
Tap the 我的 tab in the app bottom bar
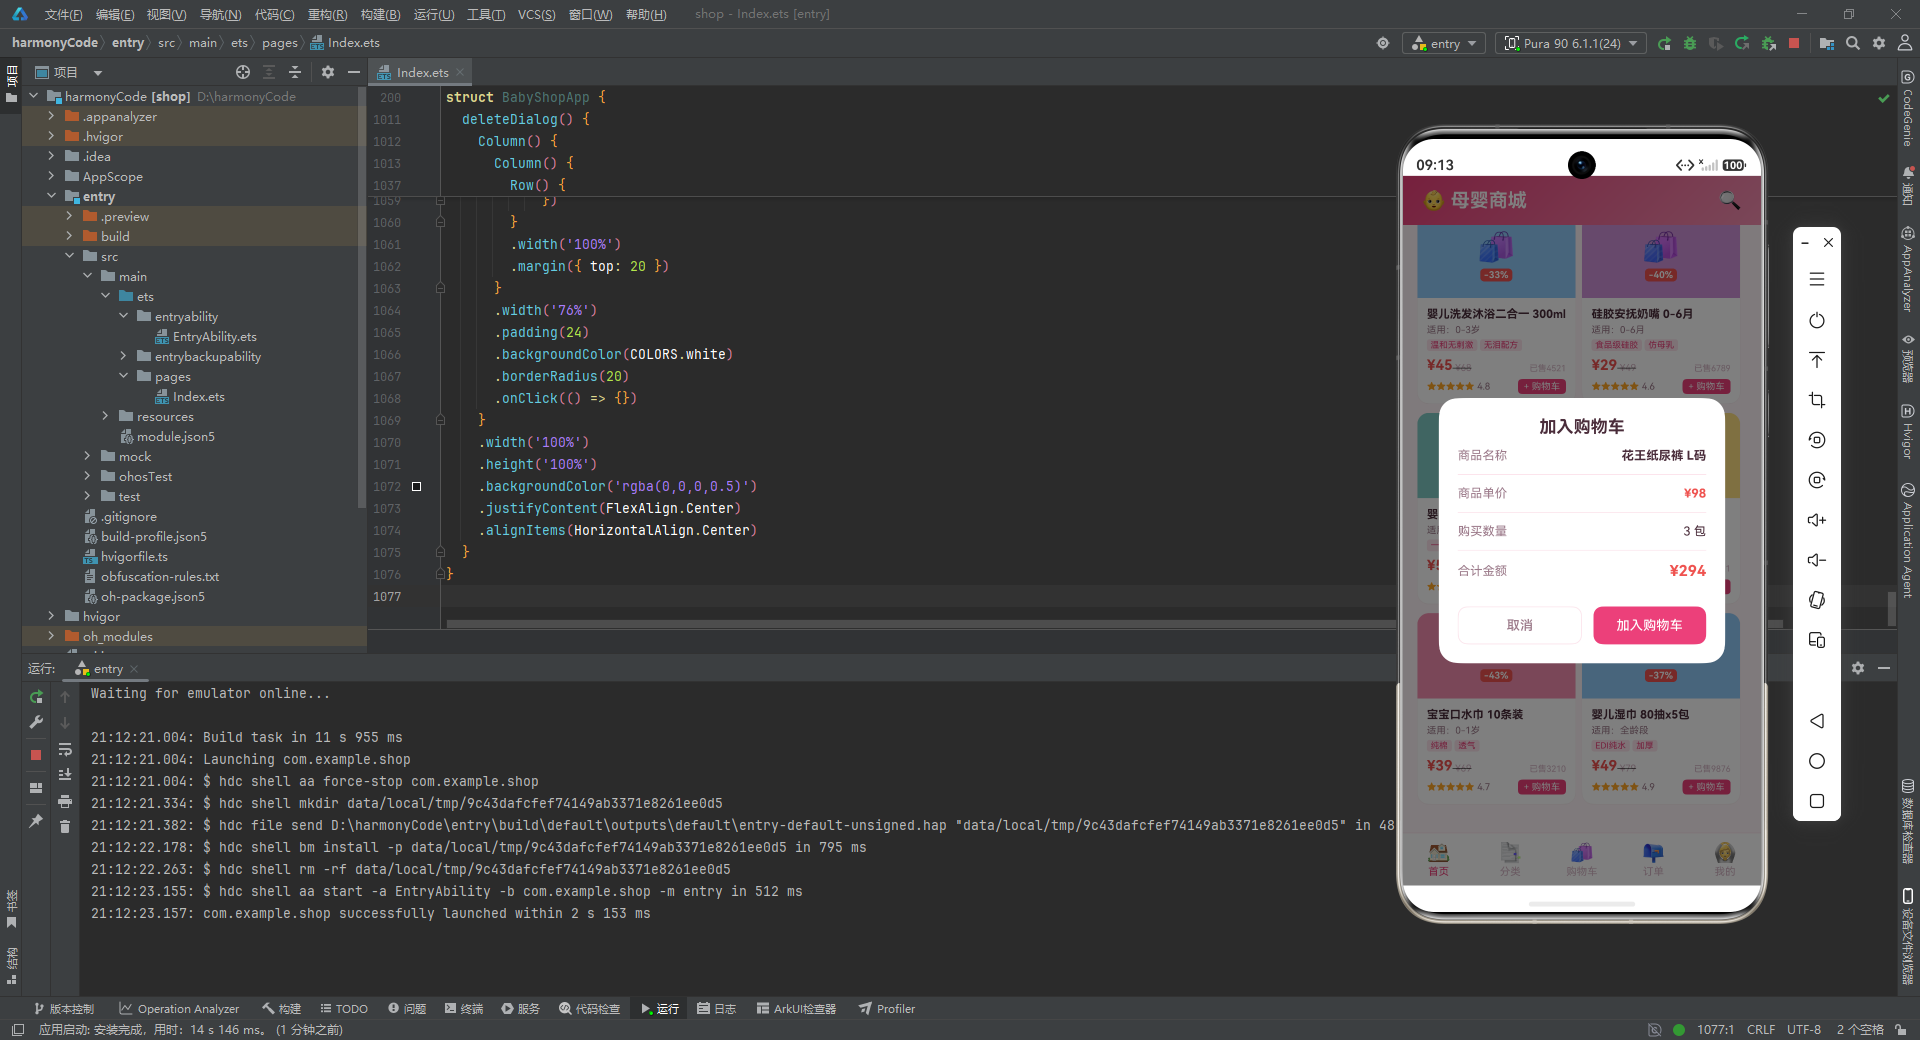coord(1725,859)
